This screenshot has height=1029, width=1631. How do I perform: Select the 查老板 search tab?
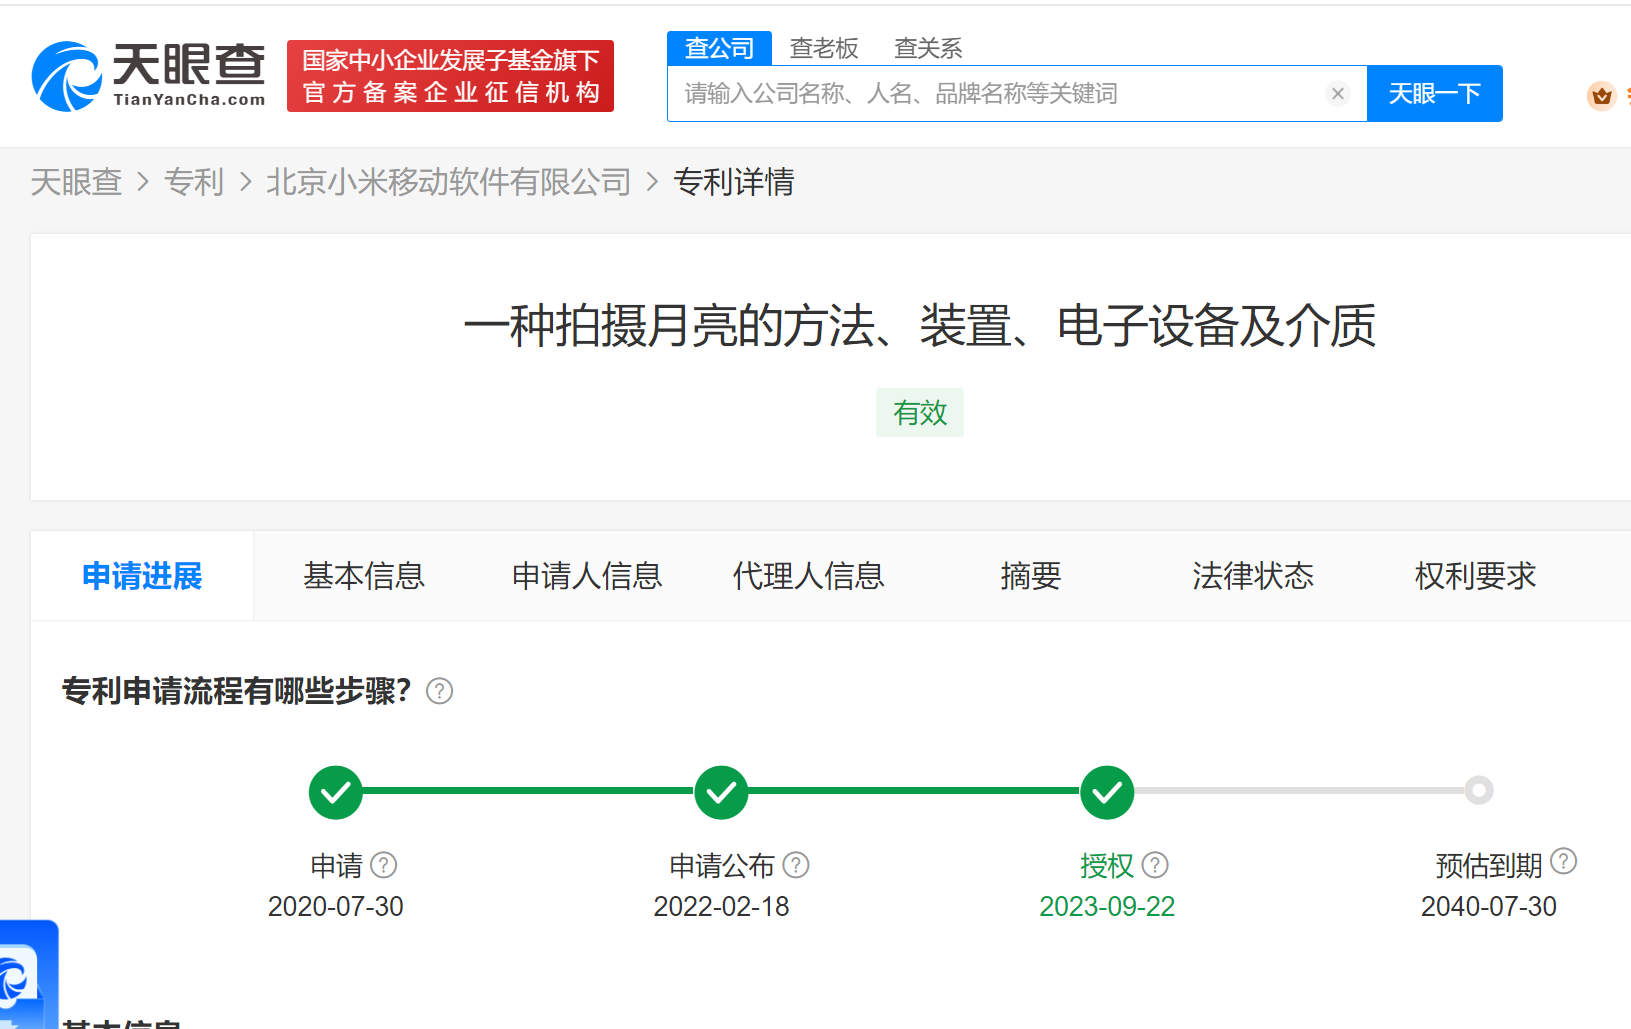824,48
